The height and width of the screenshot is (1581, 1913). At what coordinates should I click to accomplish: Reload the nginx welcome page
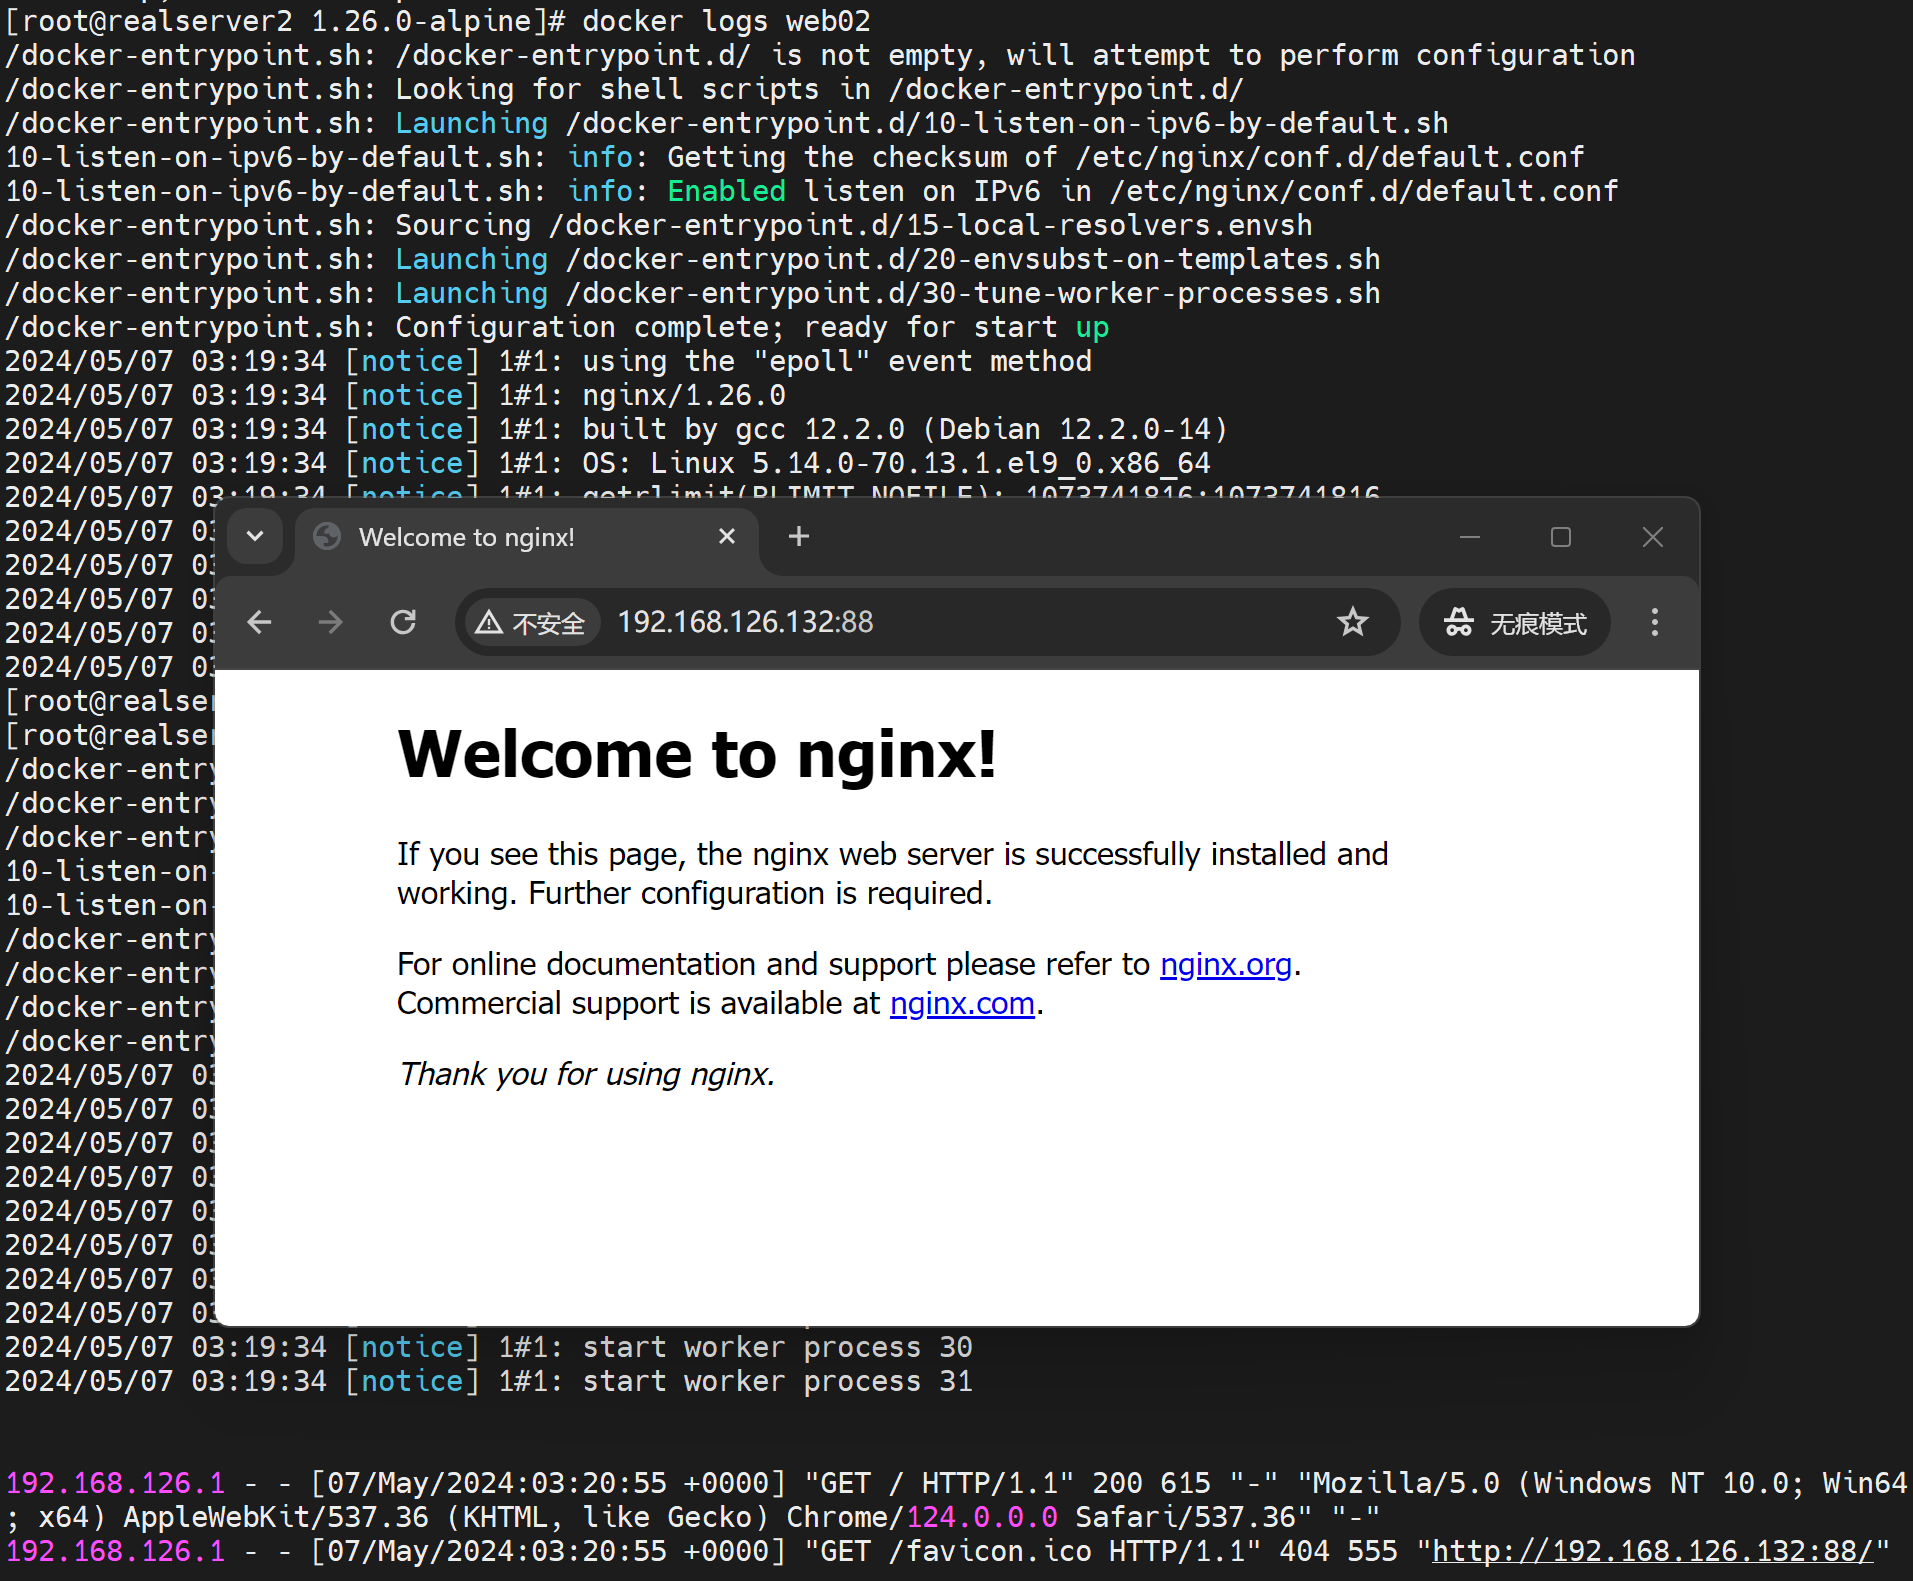(403, 623)
